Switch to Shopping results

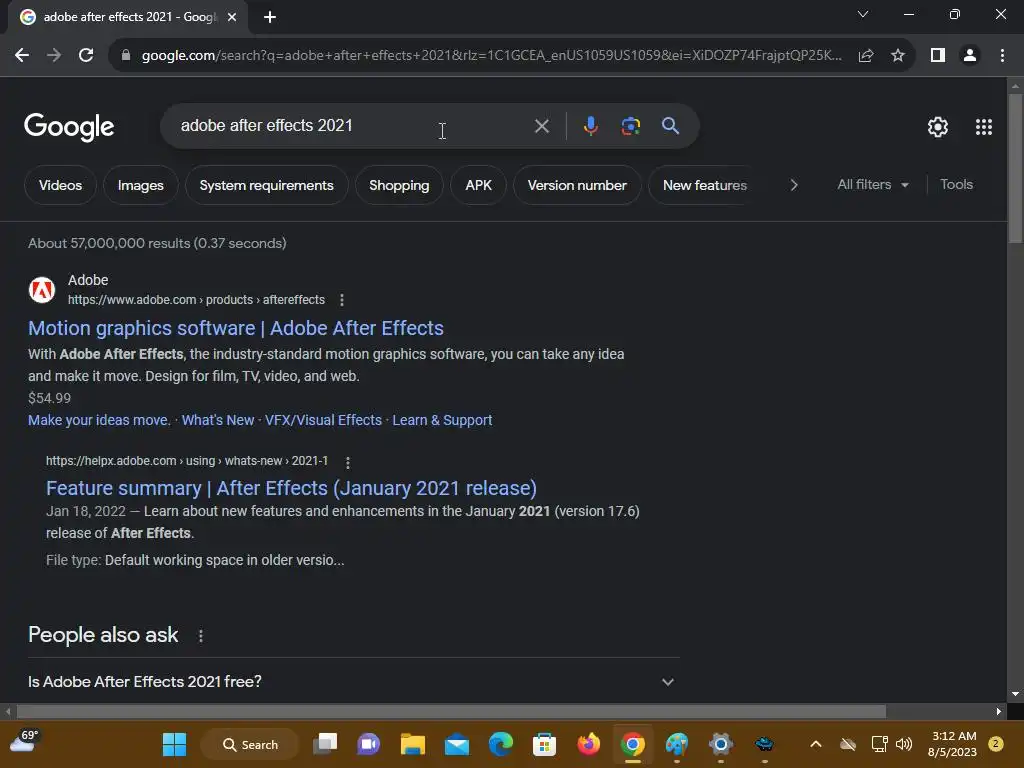coord(399,185)
